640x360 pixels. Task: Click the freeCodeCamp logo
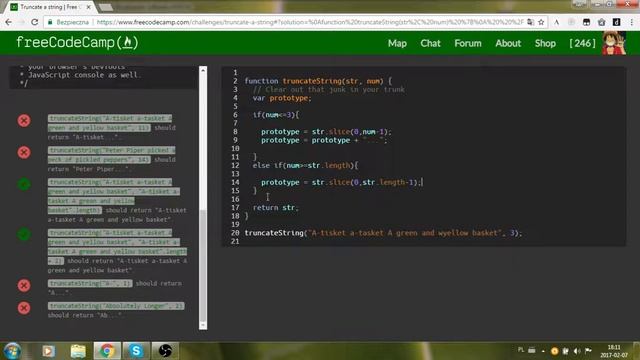point(77,42)
